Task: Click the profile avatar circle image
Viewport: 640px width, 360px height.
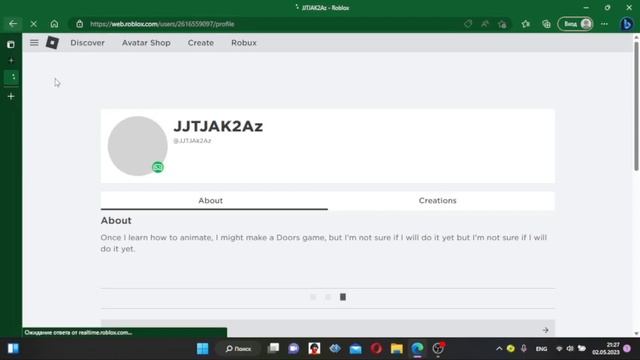Action: (138, 146)
